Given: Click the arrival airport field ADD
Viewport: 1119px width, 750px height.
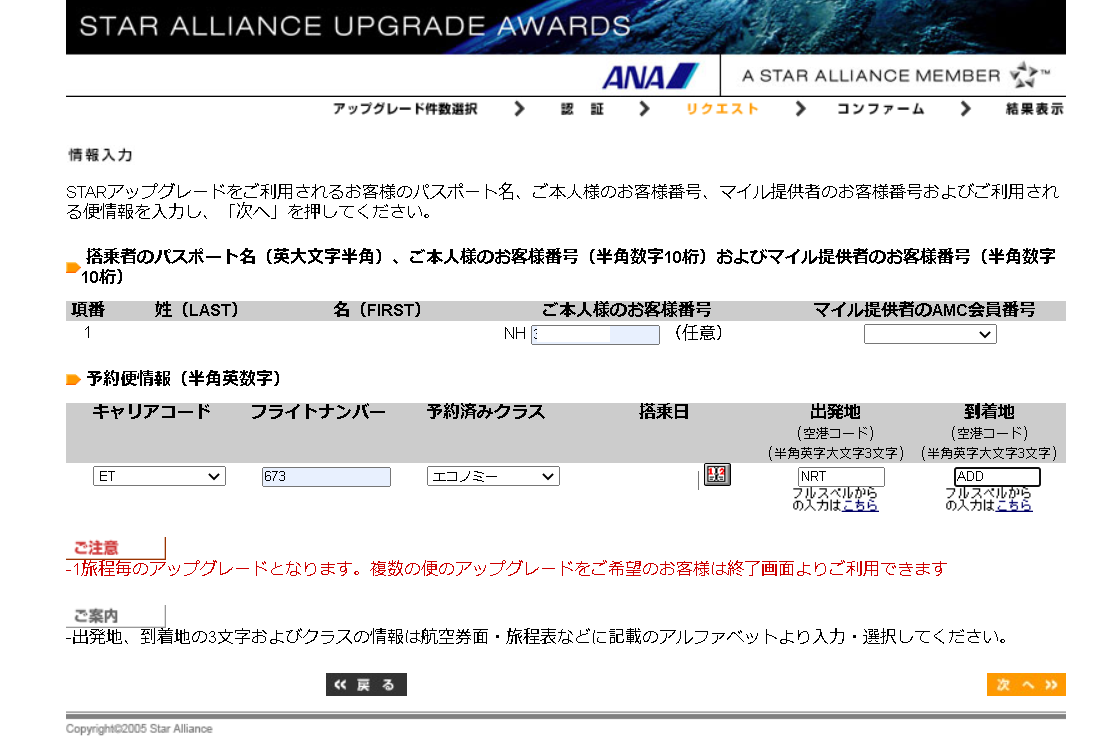Looking at the screenshot, I should point(997,476).
